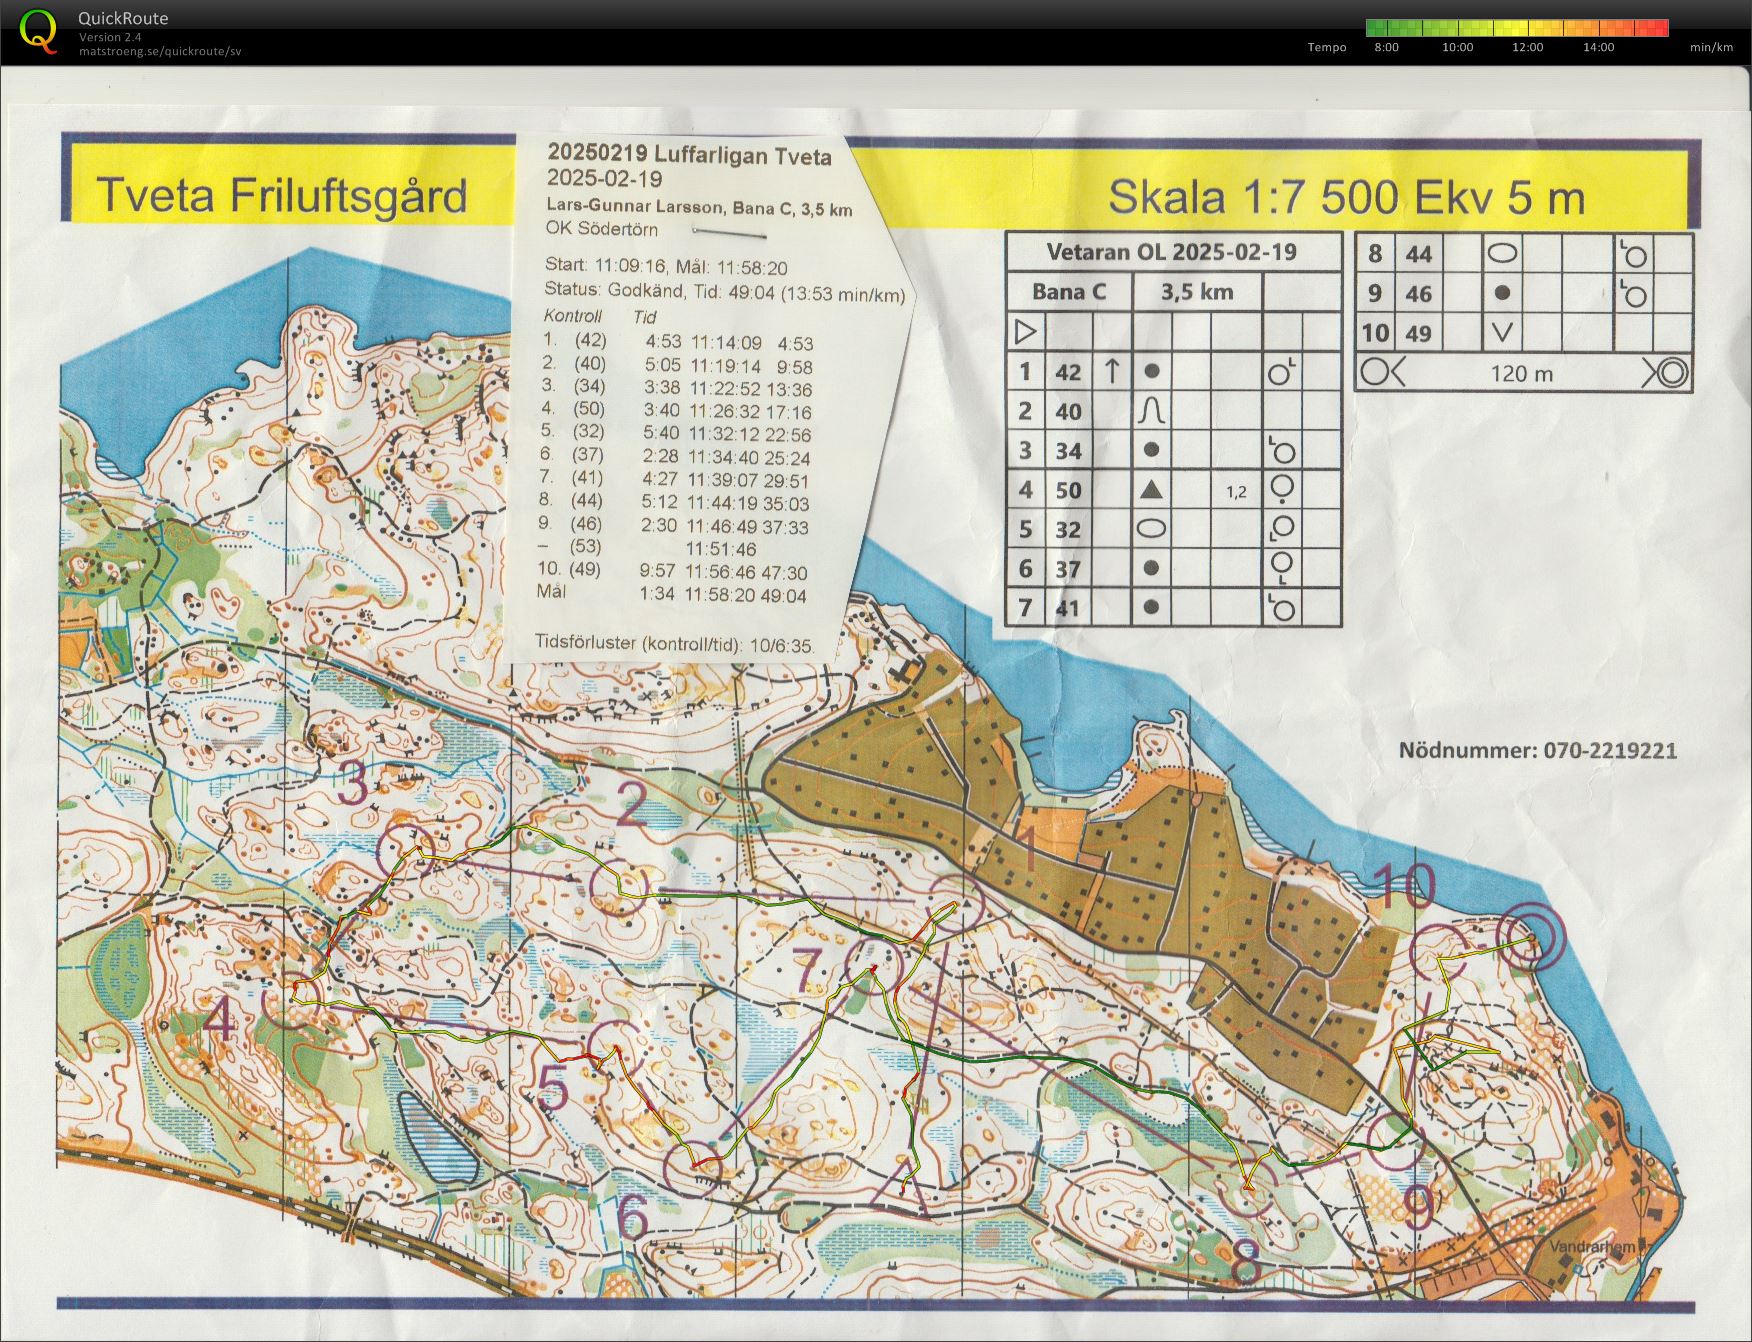Click the start triangle symbol in description table

(x=1025, y=331)
